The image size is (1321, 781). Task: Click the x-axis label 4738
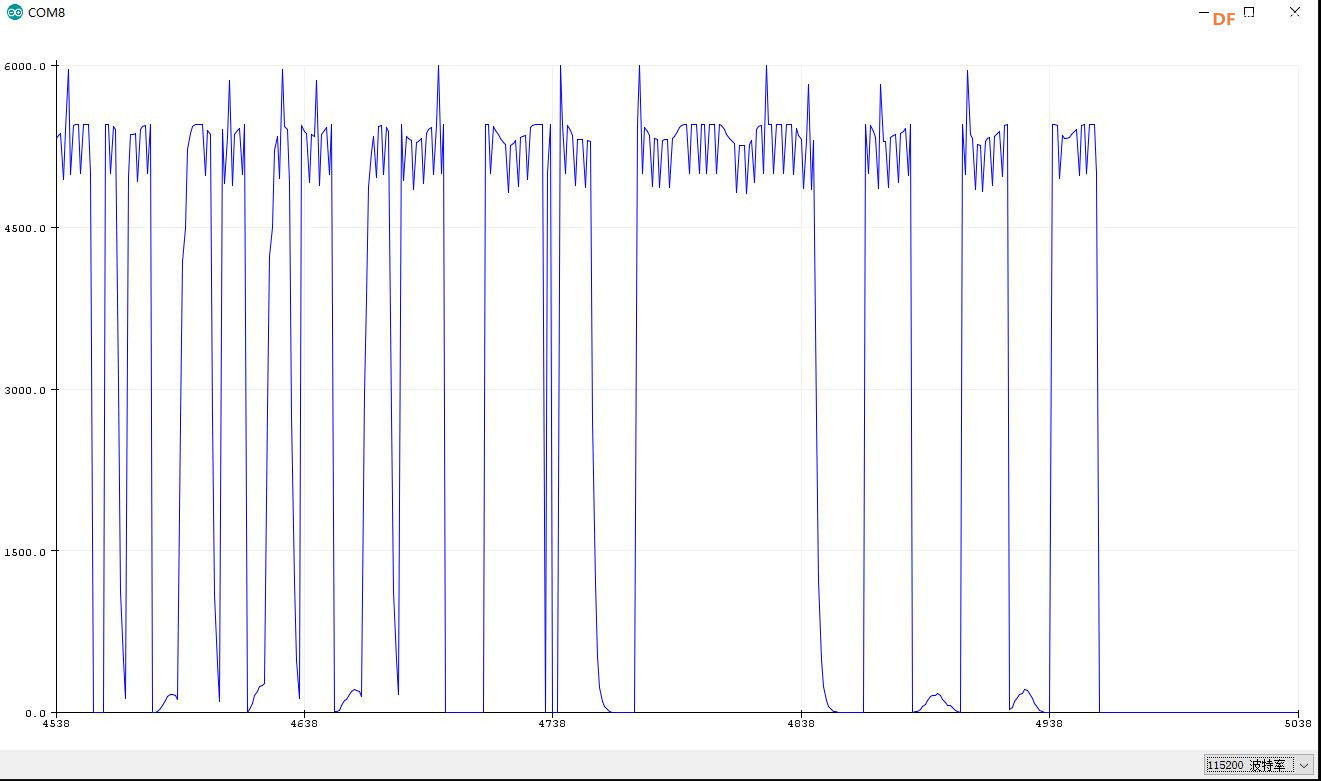(552, 723)
